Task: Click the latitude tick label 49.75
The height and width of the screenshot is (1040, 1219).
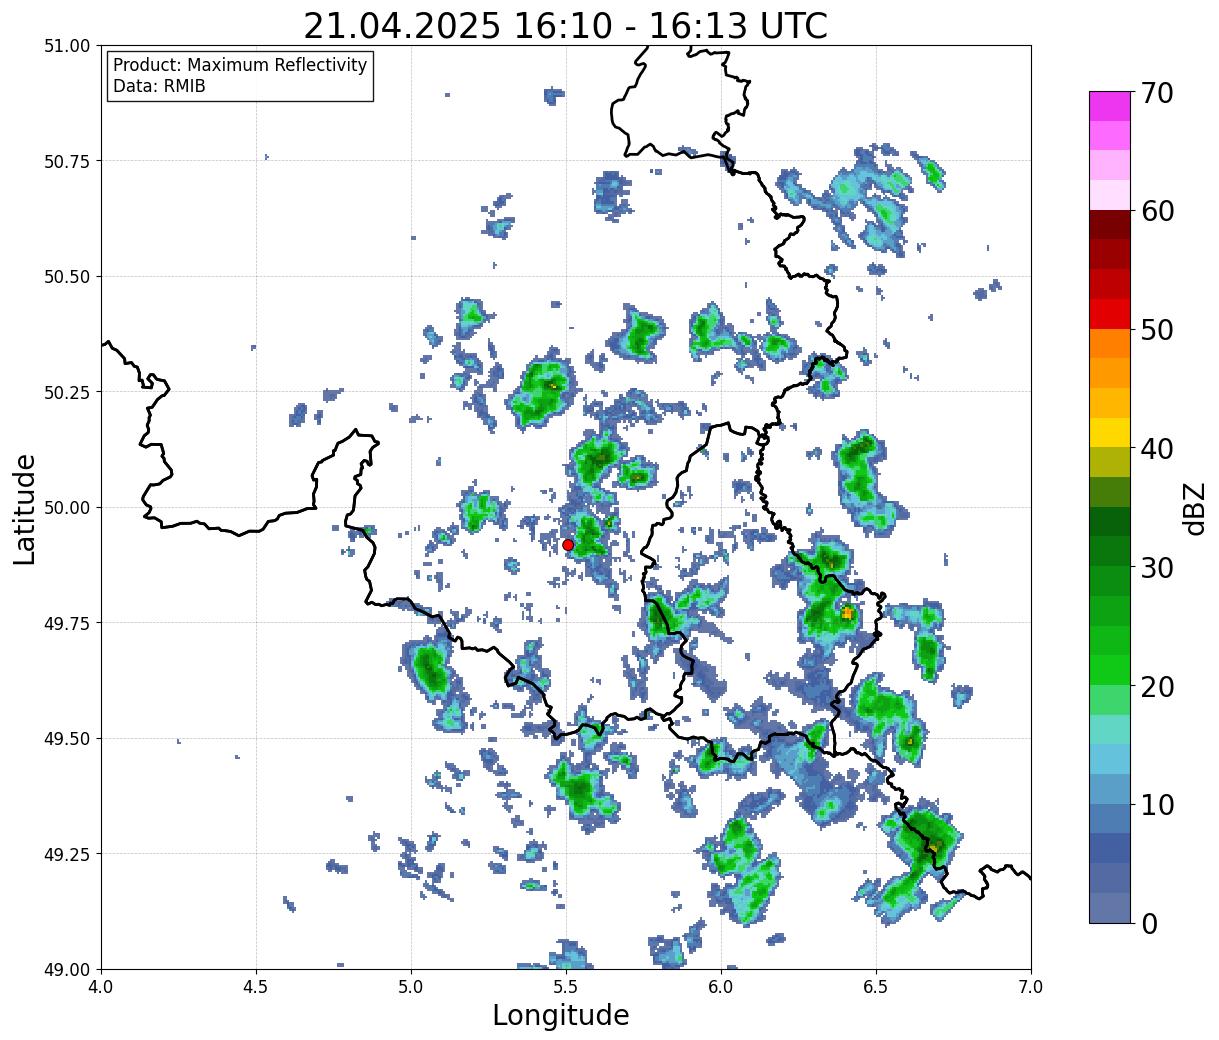Action: click(x=67, y=623)
